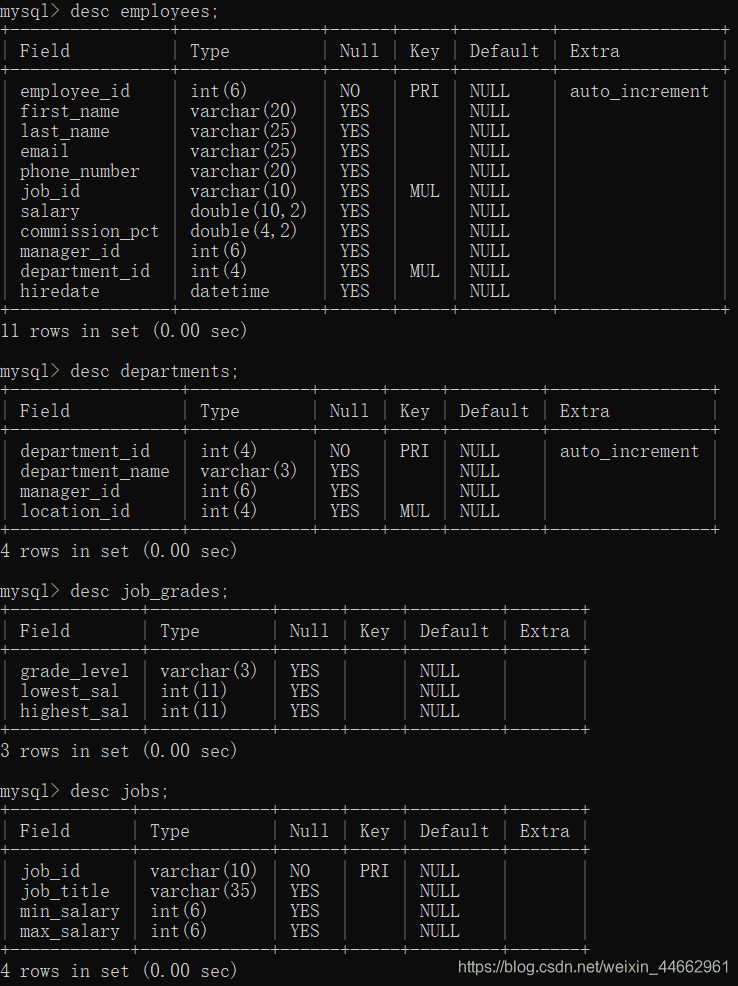The image size is (738, 986).
Task: Select the job_title field name
Action: pos(65,891)
